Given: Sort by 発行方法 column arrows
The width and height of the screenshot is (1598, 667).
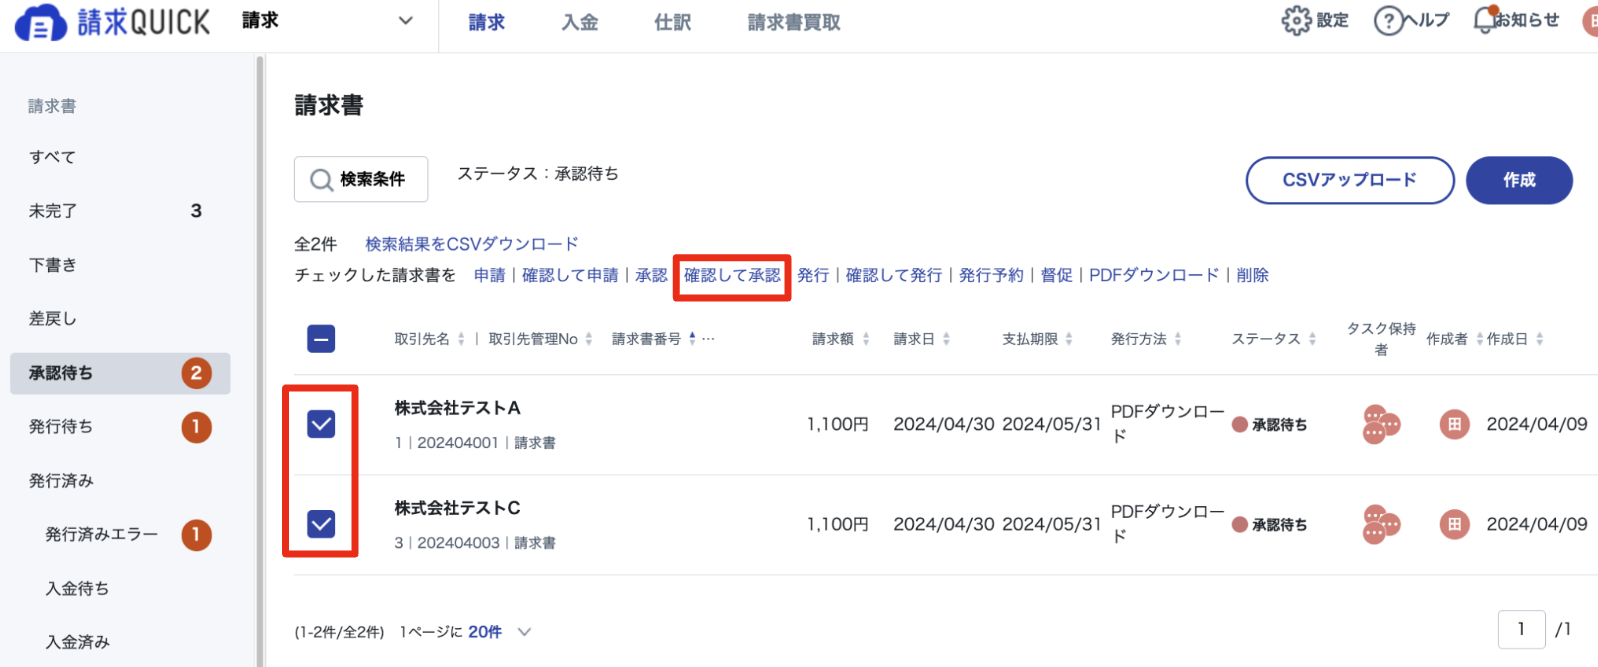Looking at the screenshot, I should coord(1178,339).
